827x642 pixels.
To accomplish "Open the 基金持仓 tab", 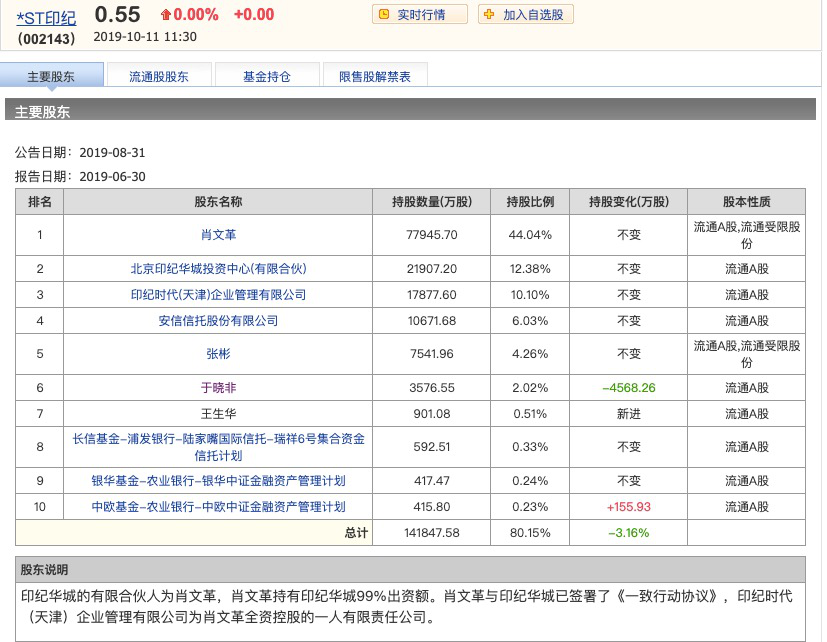I will click(267, 76).
